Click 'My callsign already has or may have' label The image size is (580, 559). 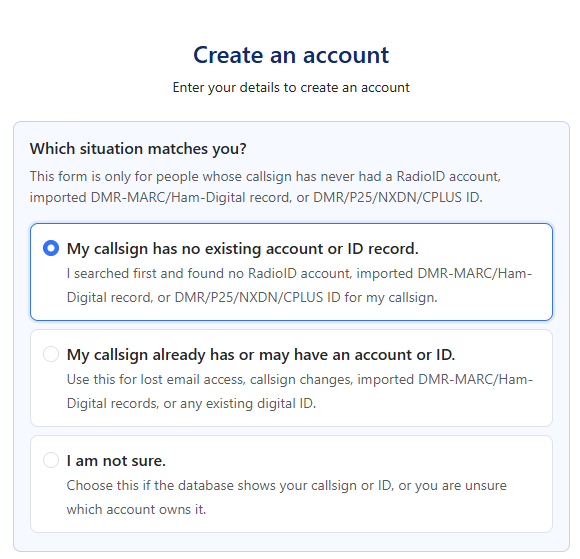click(261, 355)
